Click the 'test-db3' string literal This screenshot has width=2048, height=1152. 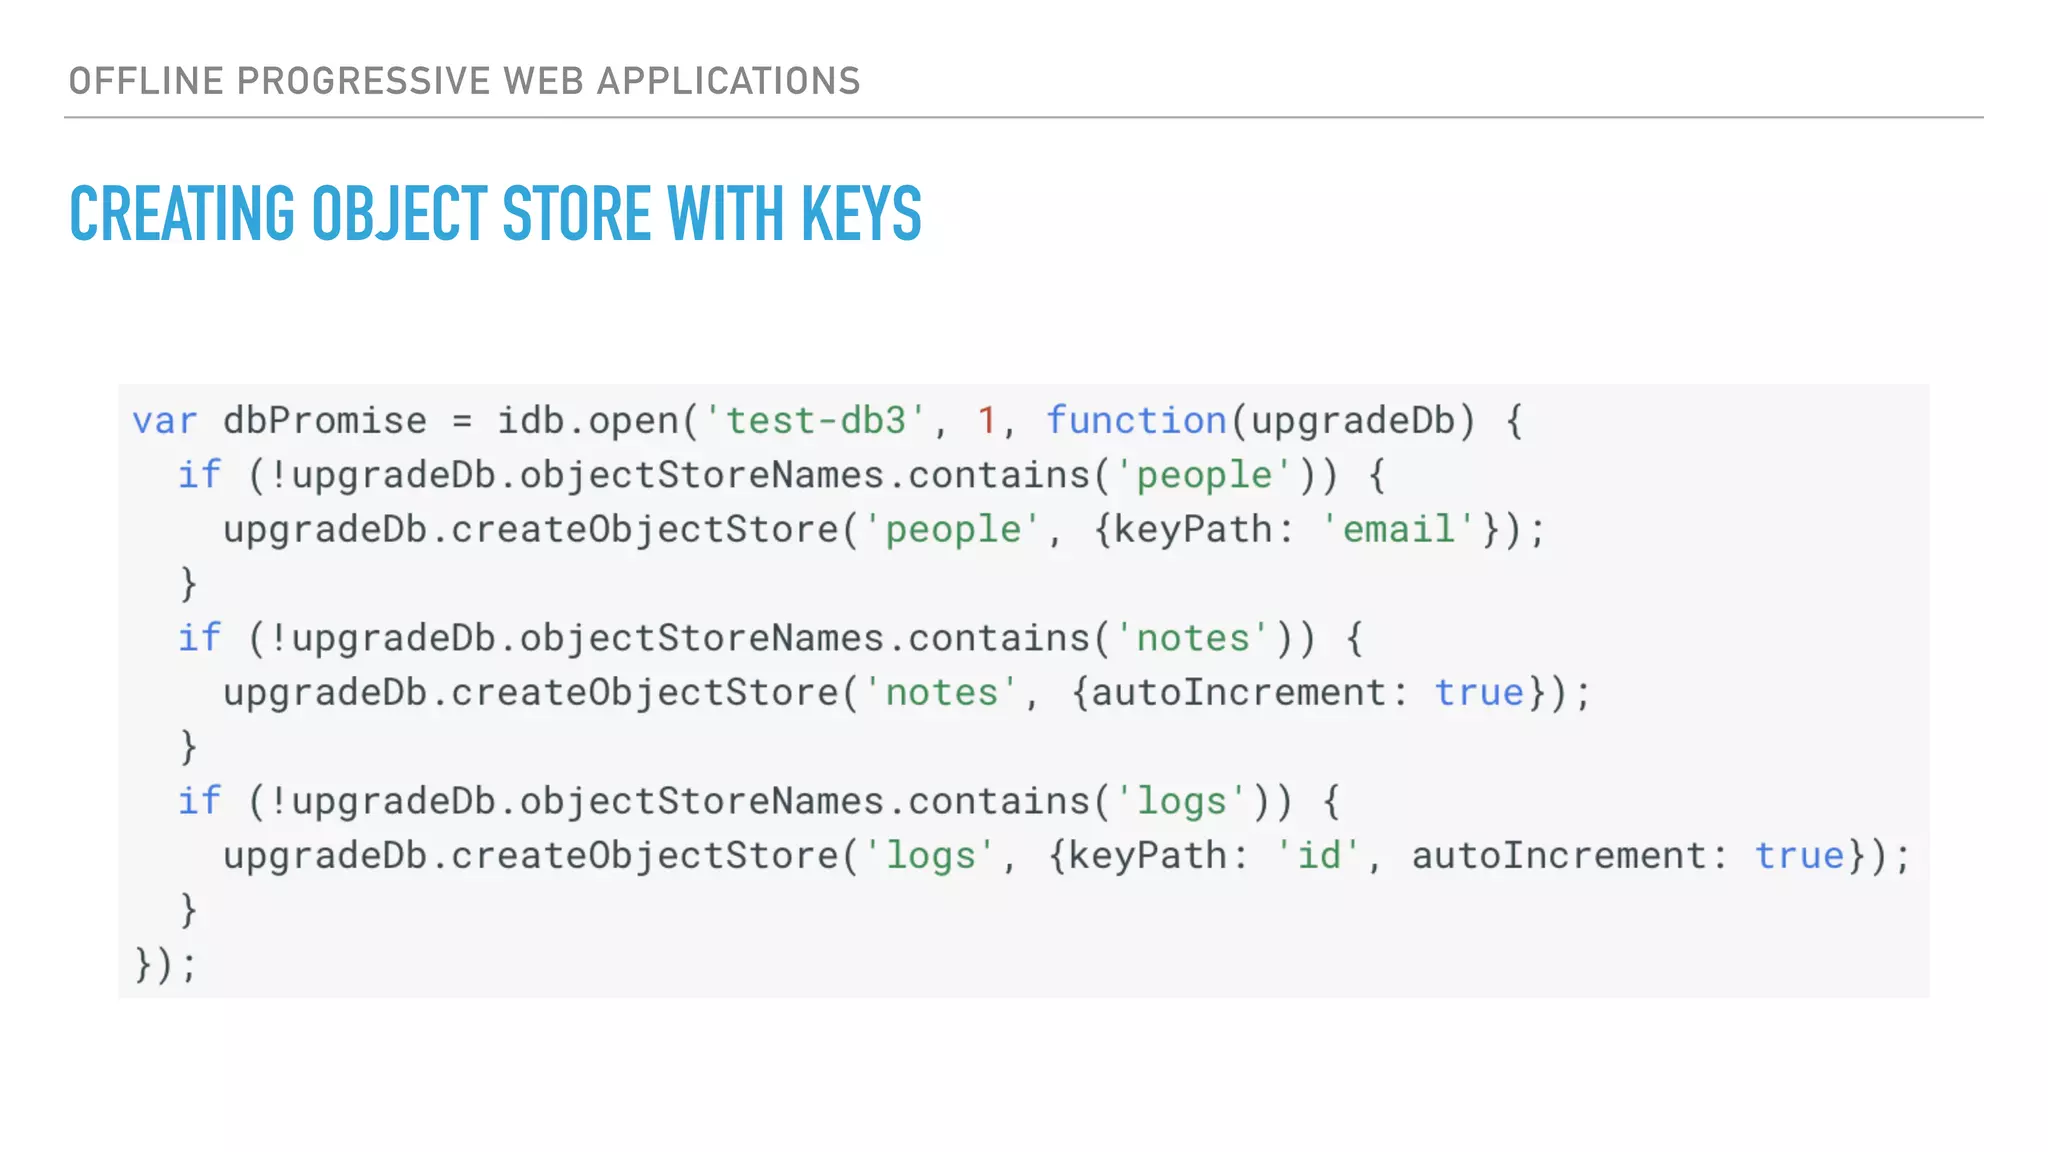(x=815, y=421)
